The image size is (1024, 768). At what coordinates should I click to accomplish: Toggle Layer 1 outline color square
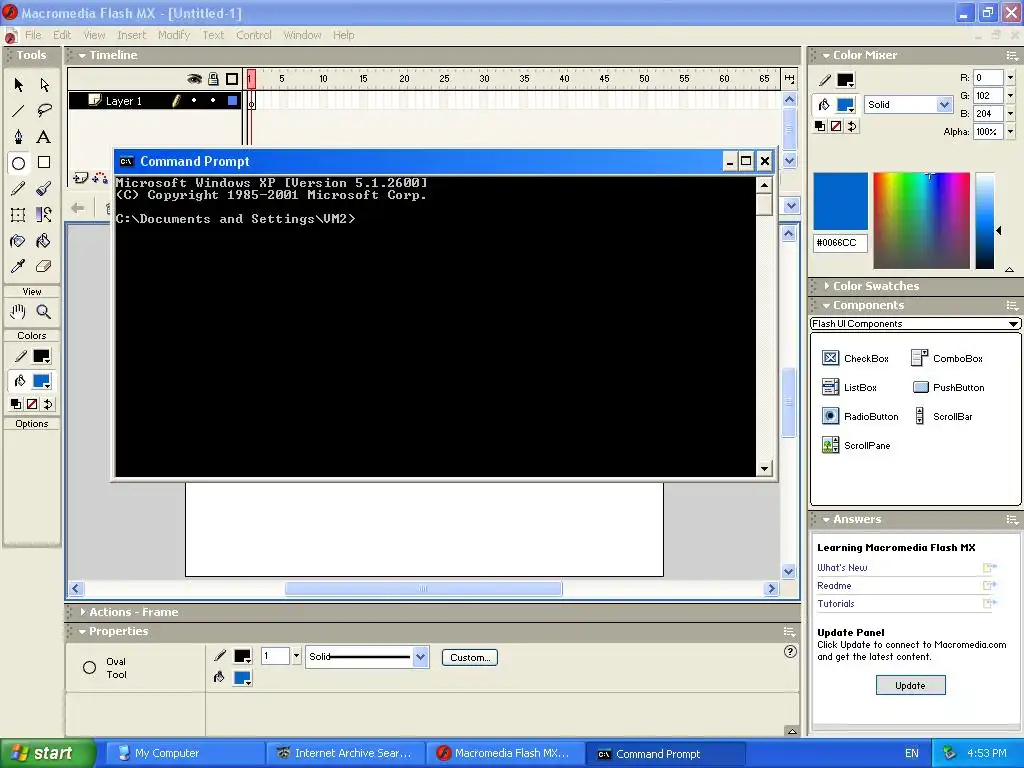tap(232, 101)
